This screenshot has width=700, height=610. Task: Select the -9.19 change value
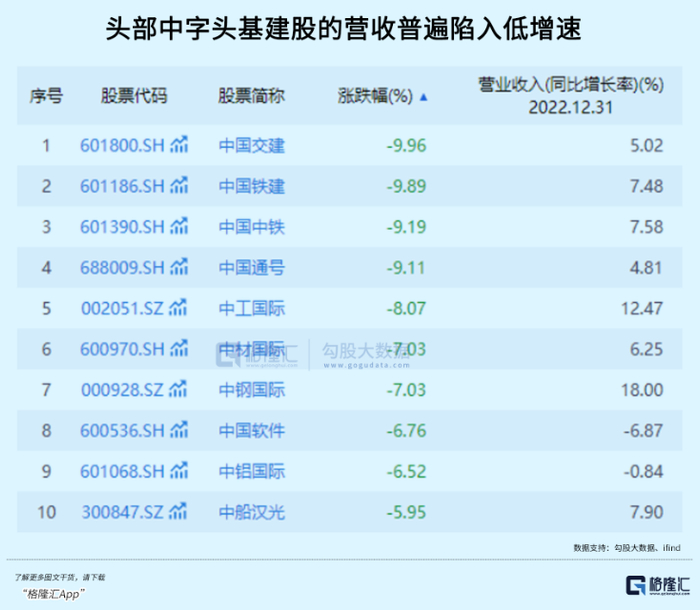point(406,227)
